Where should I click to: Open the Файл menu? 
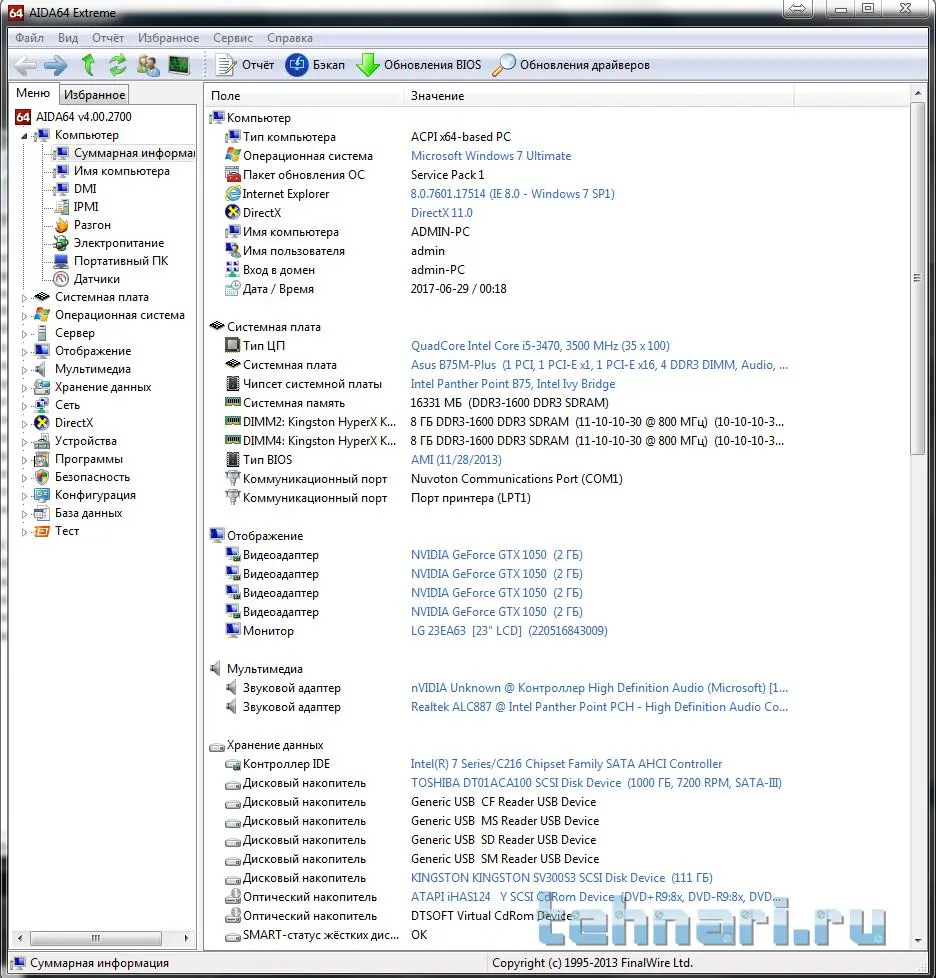tap(29, 38)
